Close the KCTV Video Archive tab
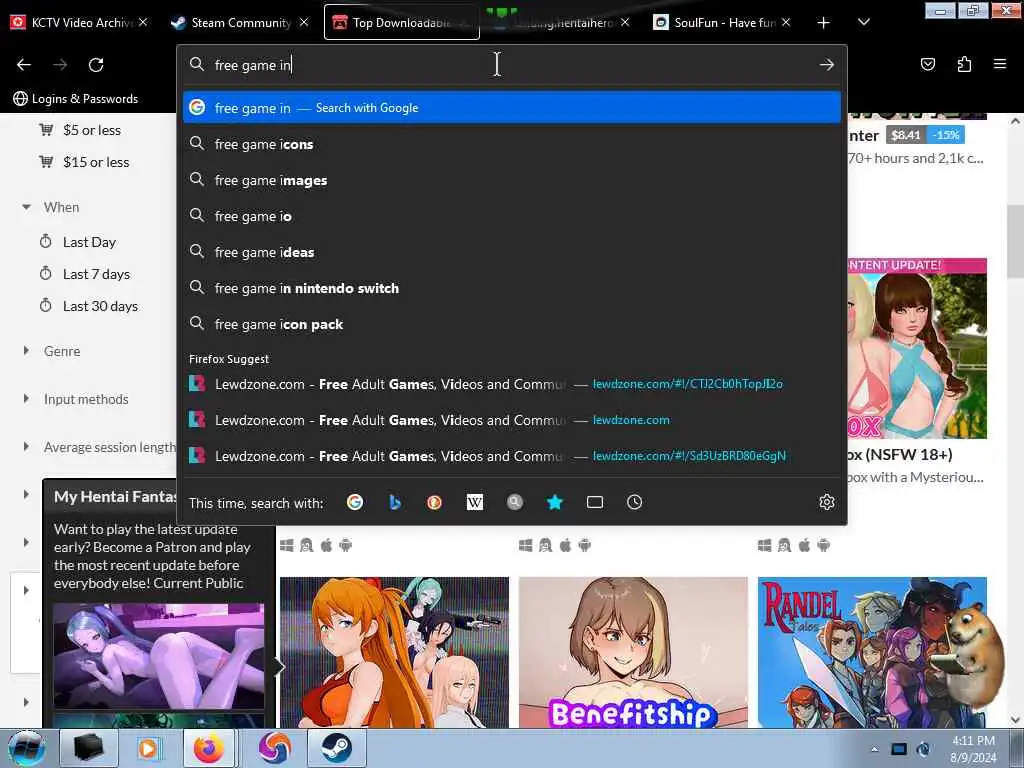The height and width of the screenshot is (768, 1024). pyautogui.click(x=143, y=22)
